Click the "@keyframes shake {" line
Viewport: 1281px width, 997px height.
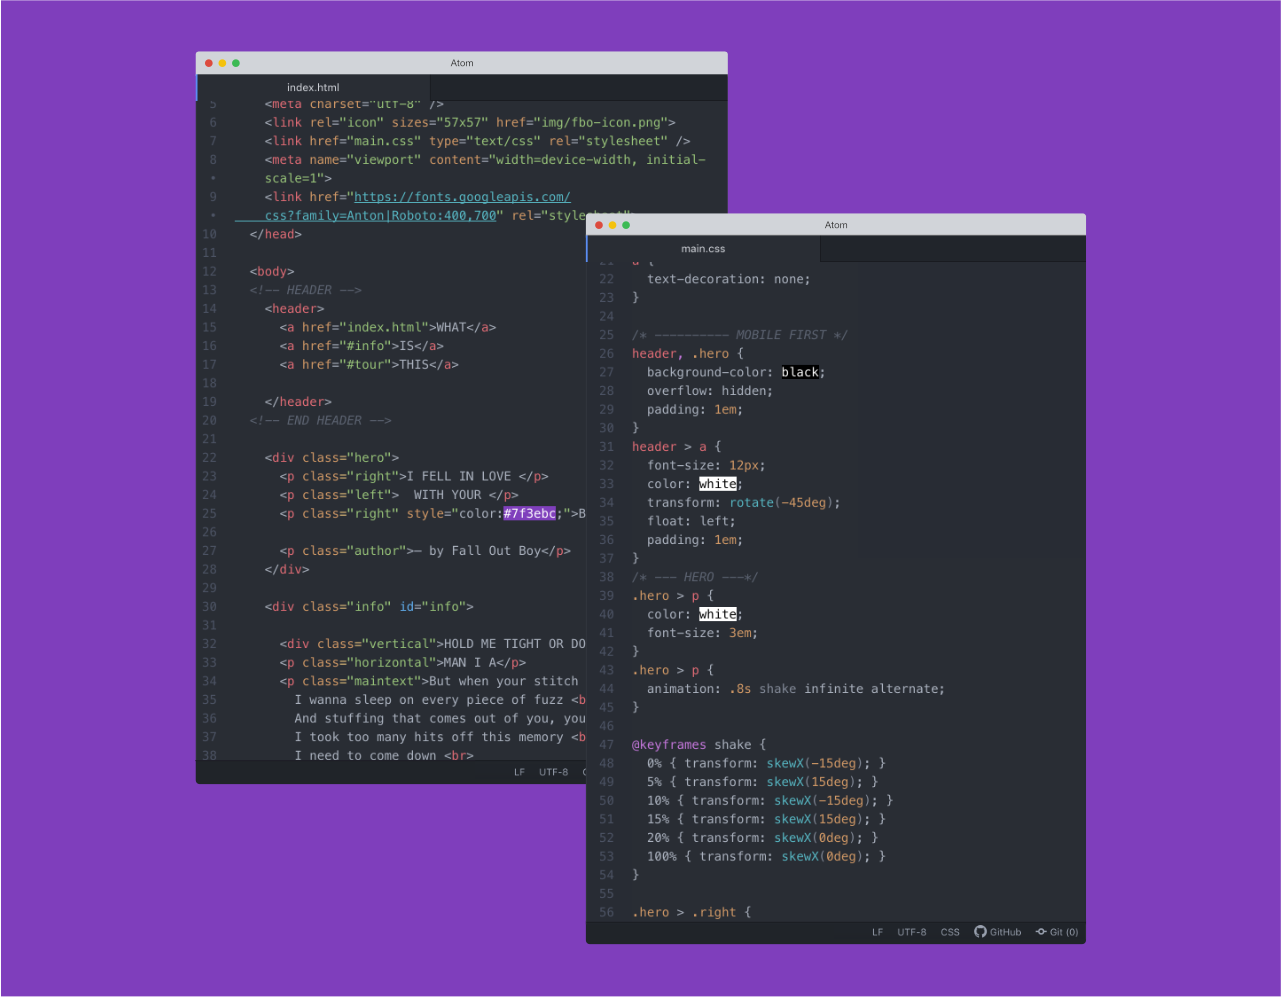(699, 745)
